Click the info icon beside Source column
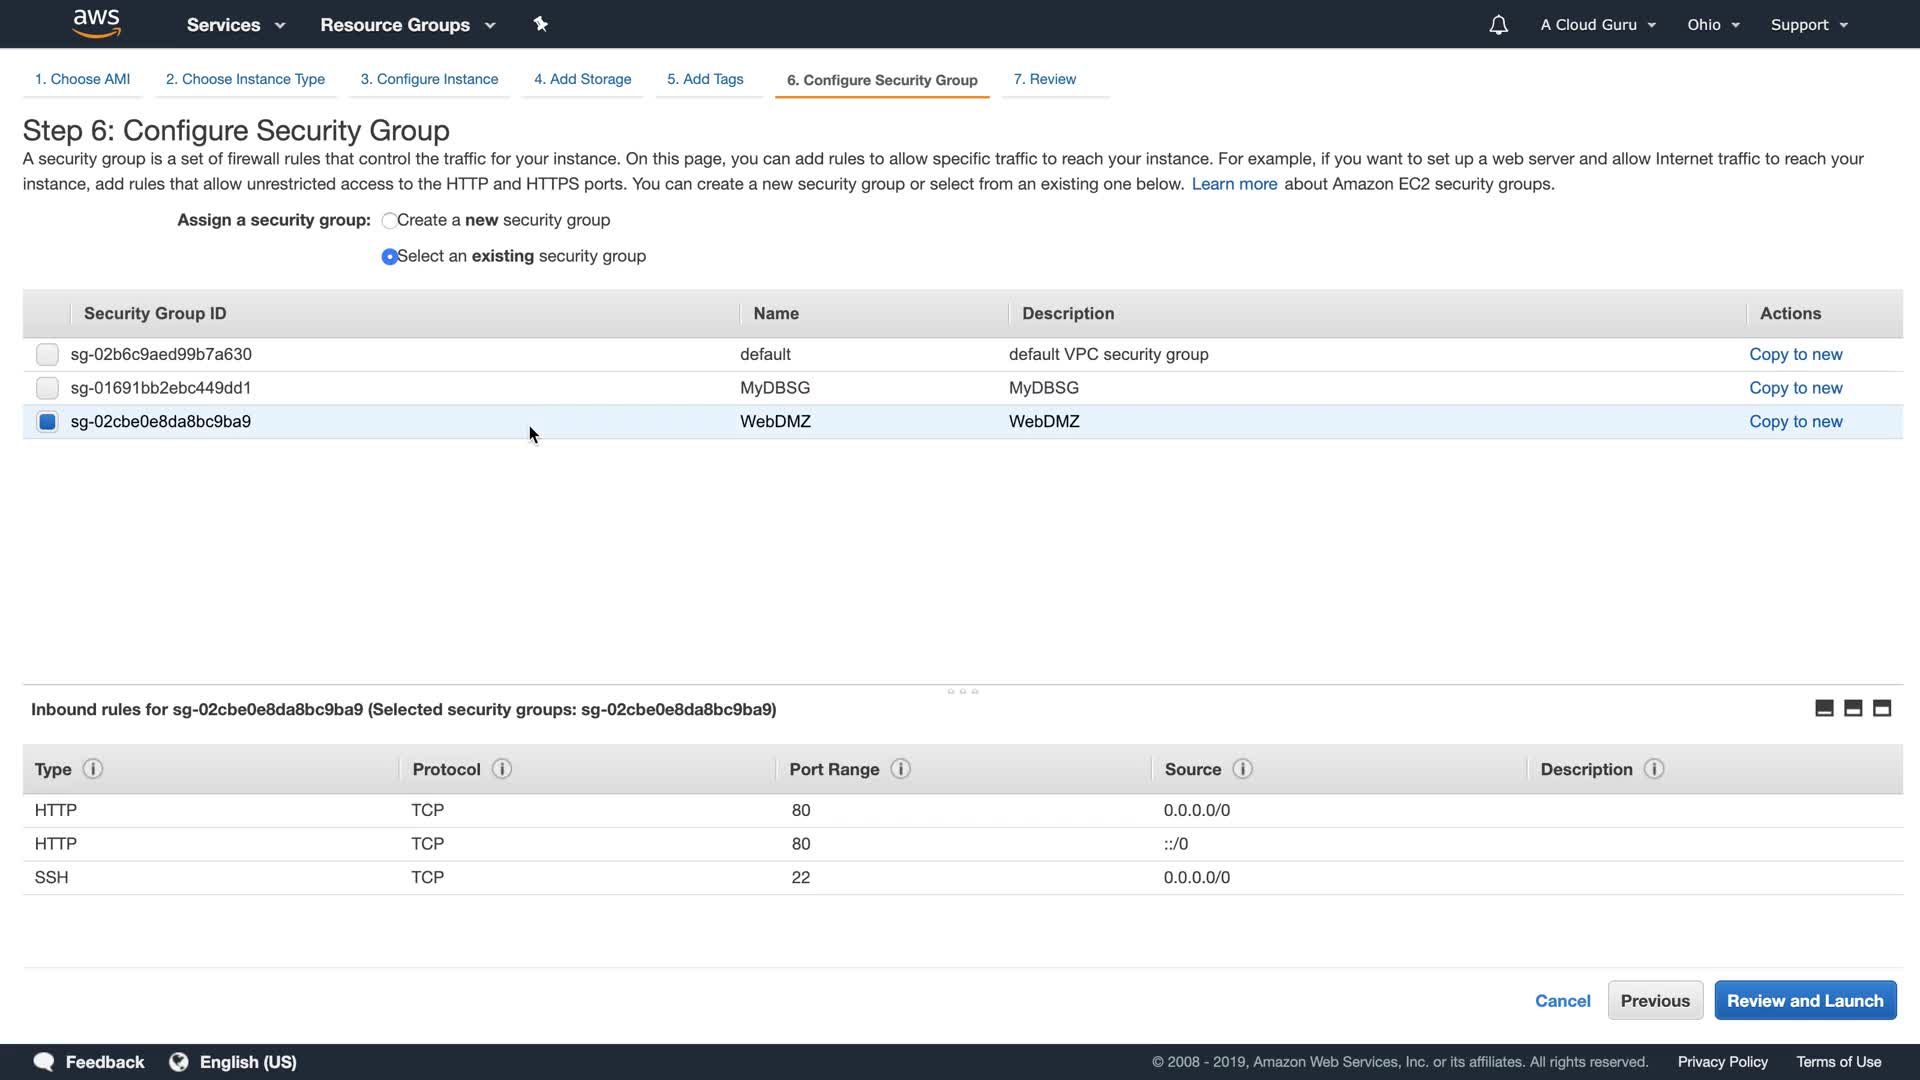The width and height of the screenshot is (1920, 1080). coord(1242,769)
